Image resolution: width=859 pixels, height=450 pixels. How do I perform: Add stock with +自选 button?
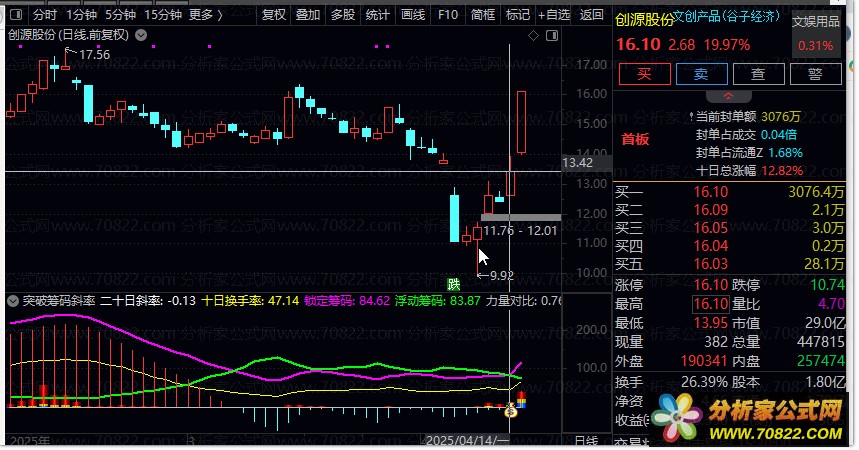click(554, 15)
